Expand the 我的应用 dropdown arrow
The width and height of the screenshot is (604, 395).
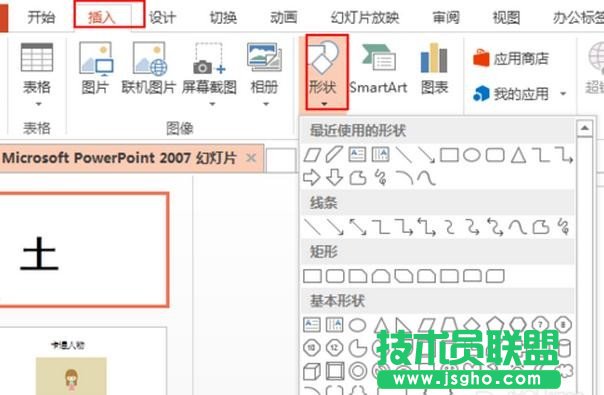[x=563, y=94]
